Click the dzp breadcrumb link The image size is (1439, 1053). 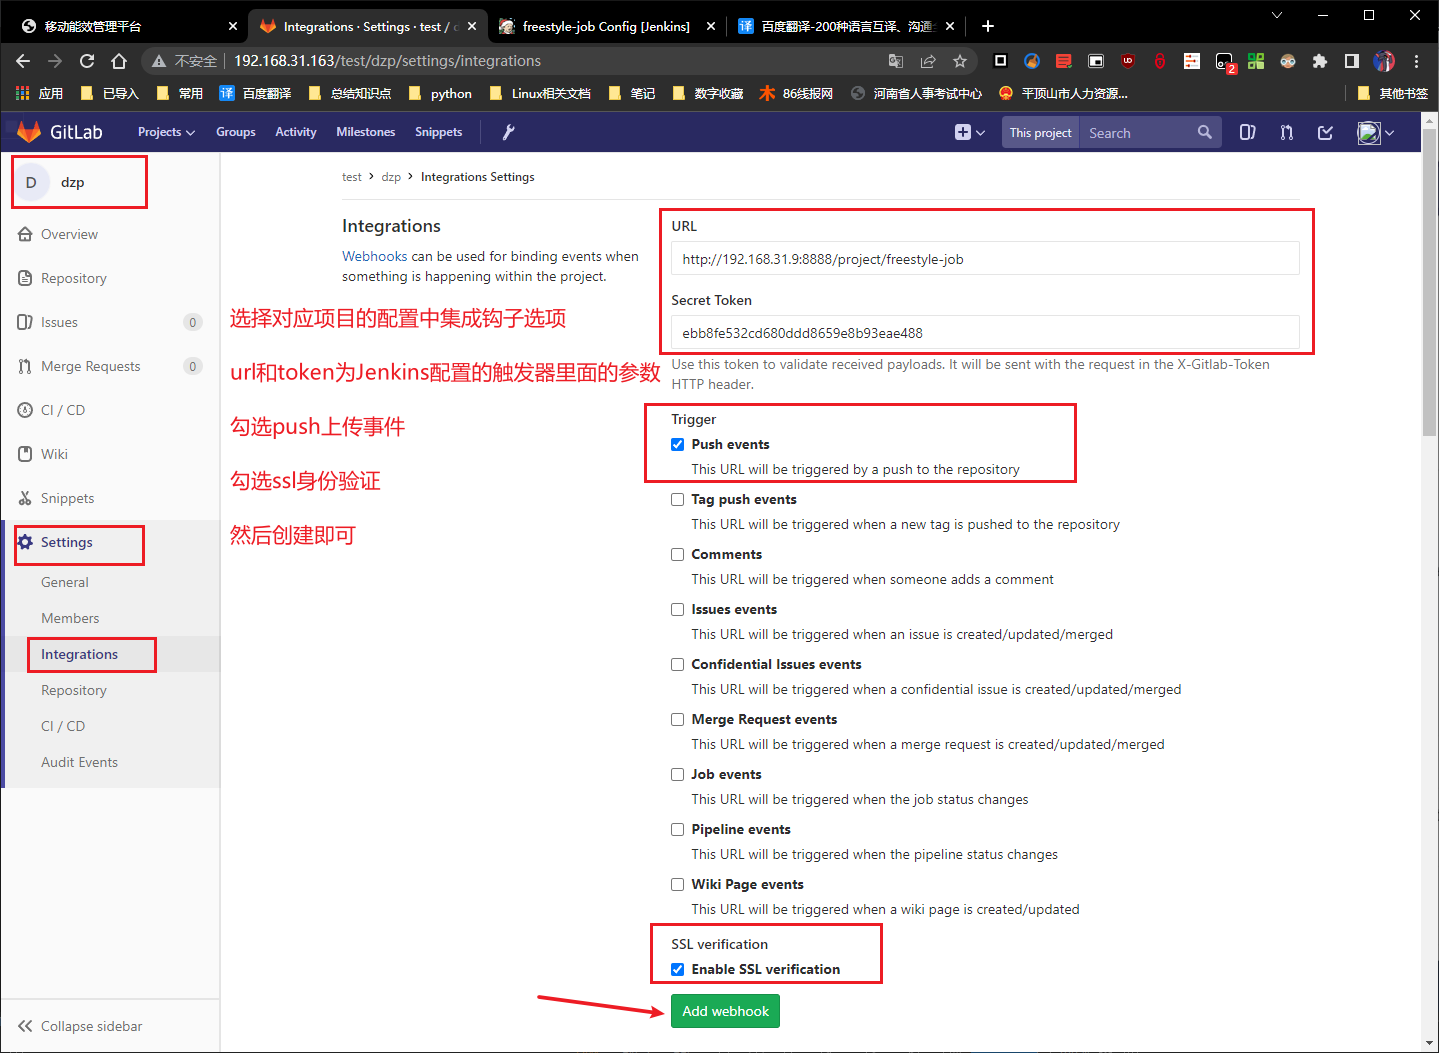391,177
